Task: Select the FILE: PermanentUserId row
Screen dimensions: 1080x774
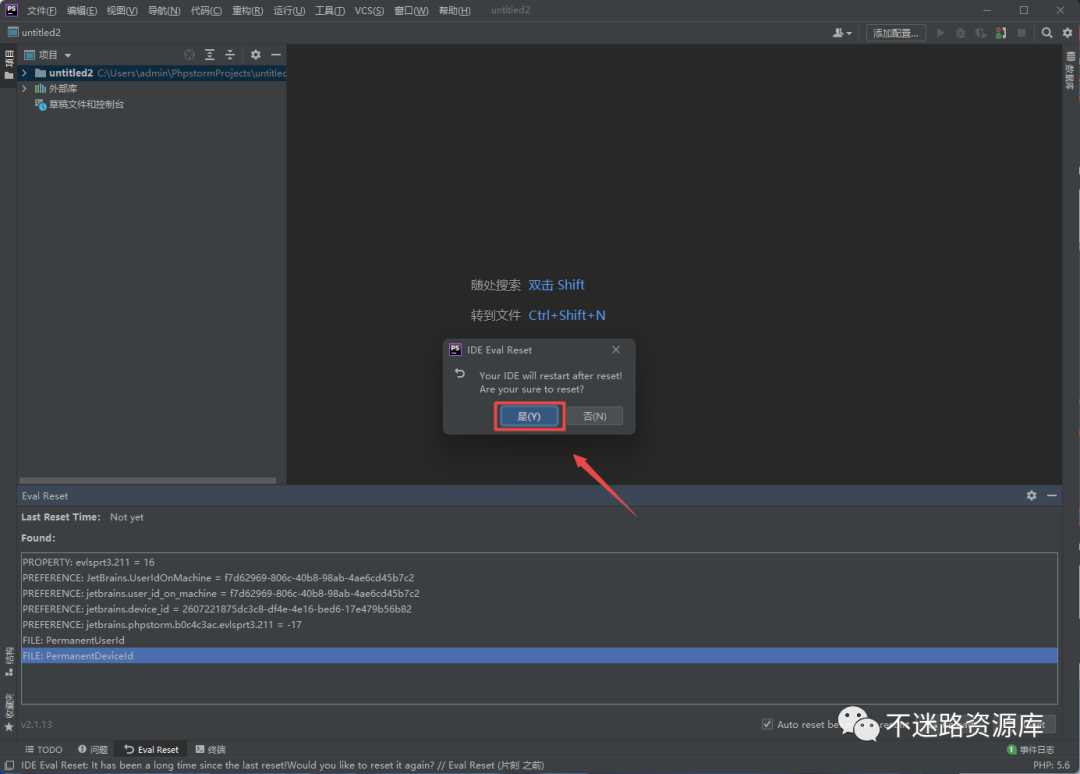Action: (x=539, y=640)
